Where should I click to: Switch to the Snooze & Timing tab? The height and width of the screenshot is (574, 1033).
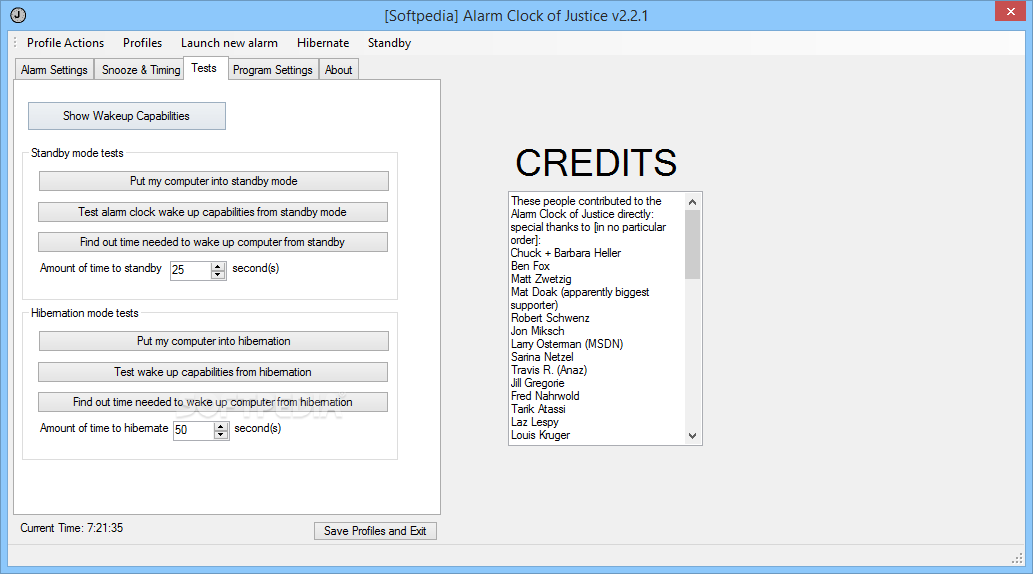click(x=141, y=70)
